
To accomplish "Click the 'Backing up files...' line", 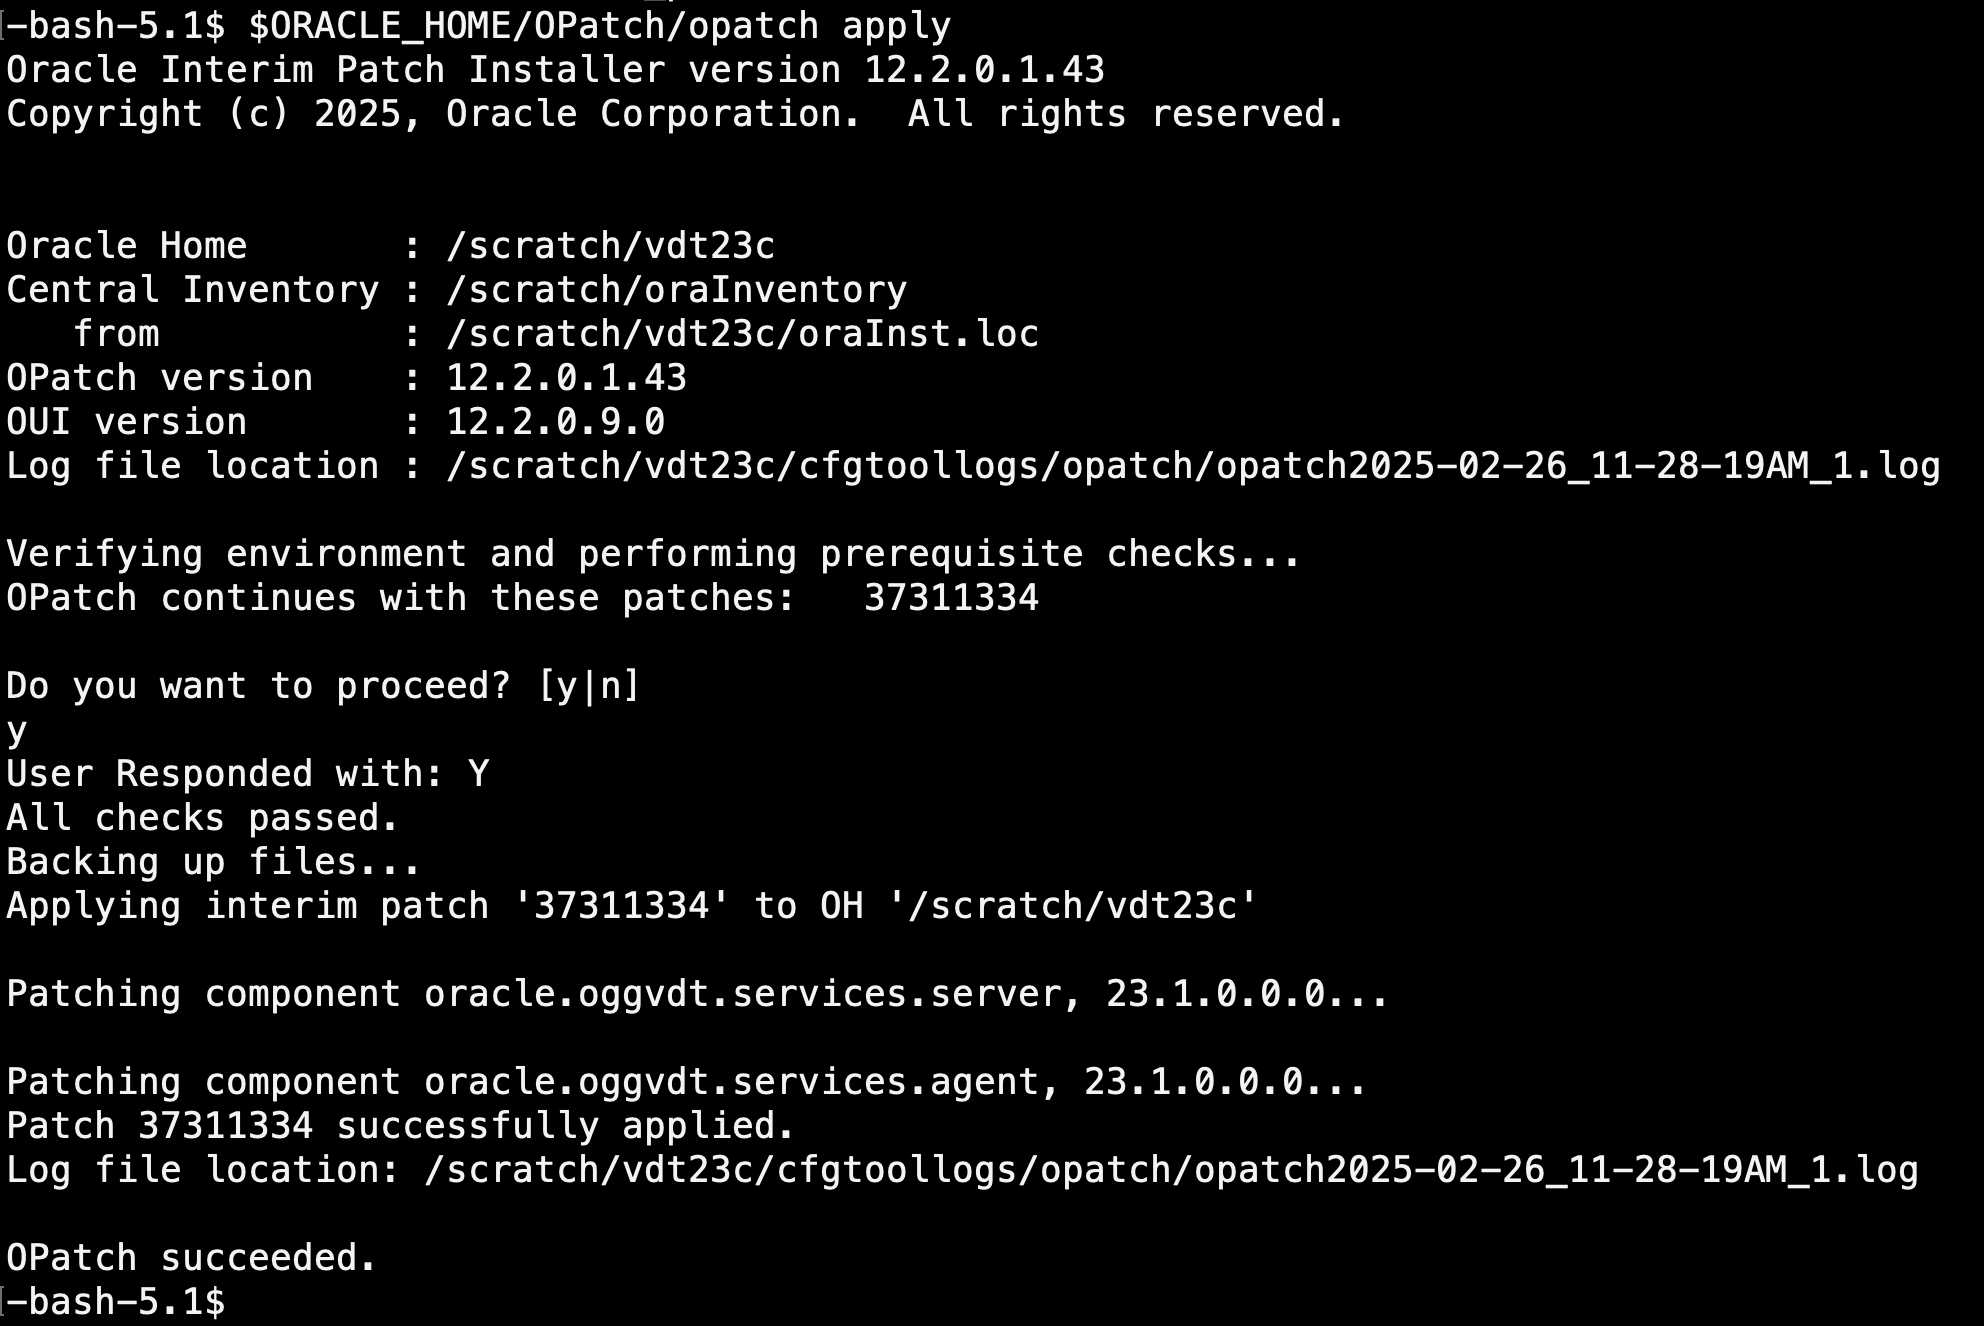I will (x=213, y=862).
